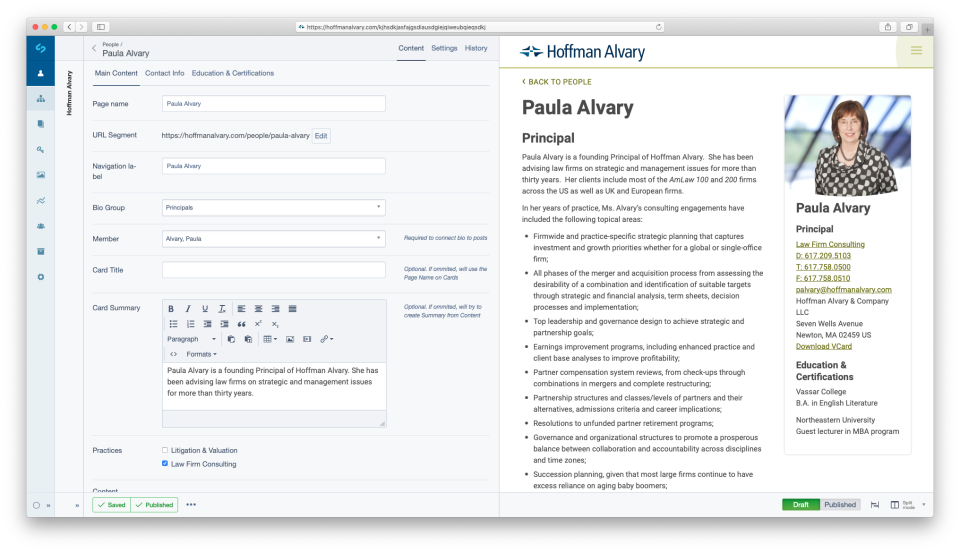960x552 pixels.
Task: Click into the Page name field
Action: pyautogui.click(x=274, y=103)
